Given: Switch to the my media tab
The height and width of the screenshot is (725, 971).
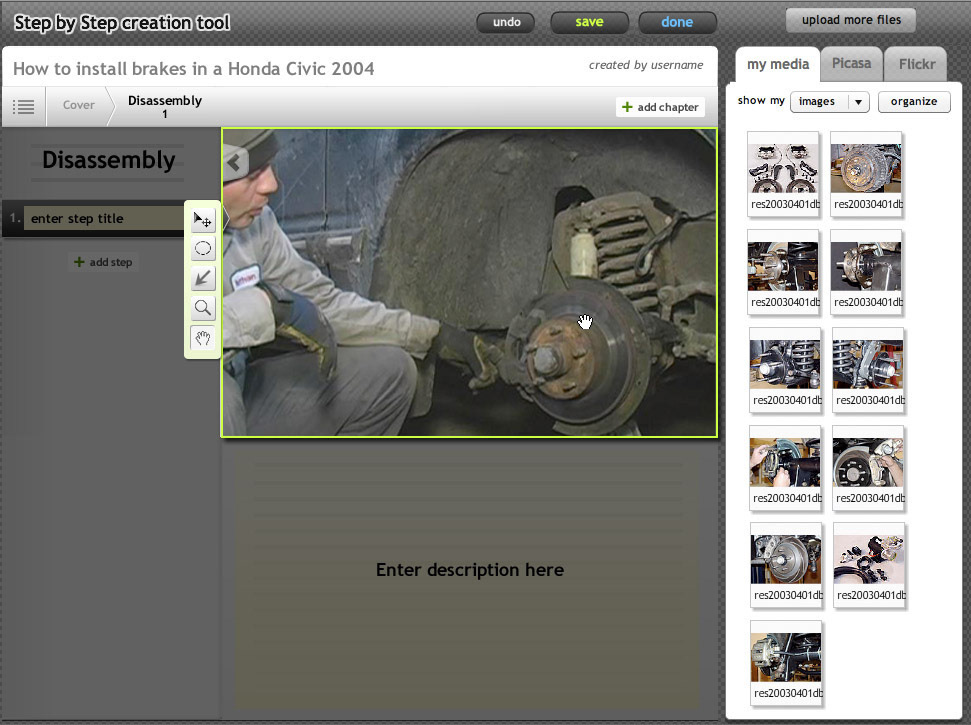Looking at the screenshot, I should pos(778,64).
